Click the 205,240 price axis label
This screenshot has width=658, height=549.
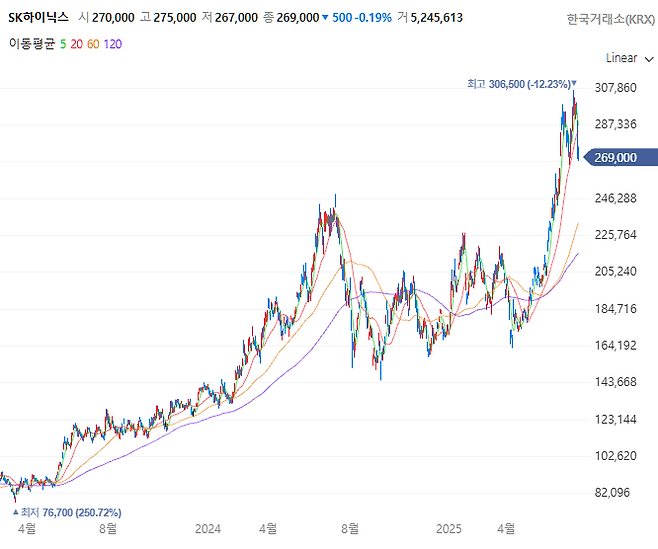pyautogui.click(x=615, y=271)
